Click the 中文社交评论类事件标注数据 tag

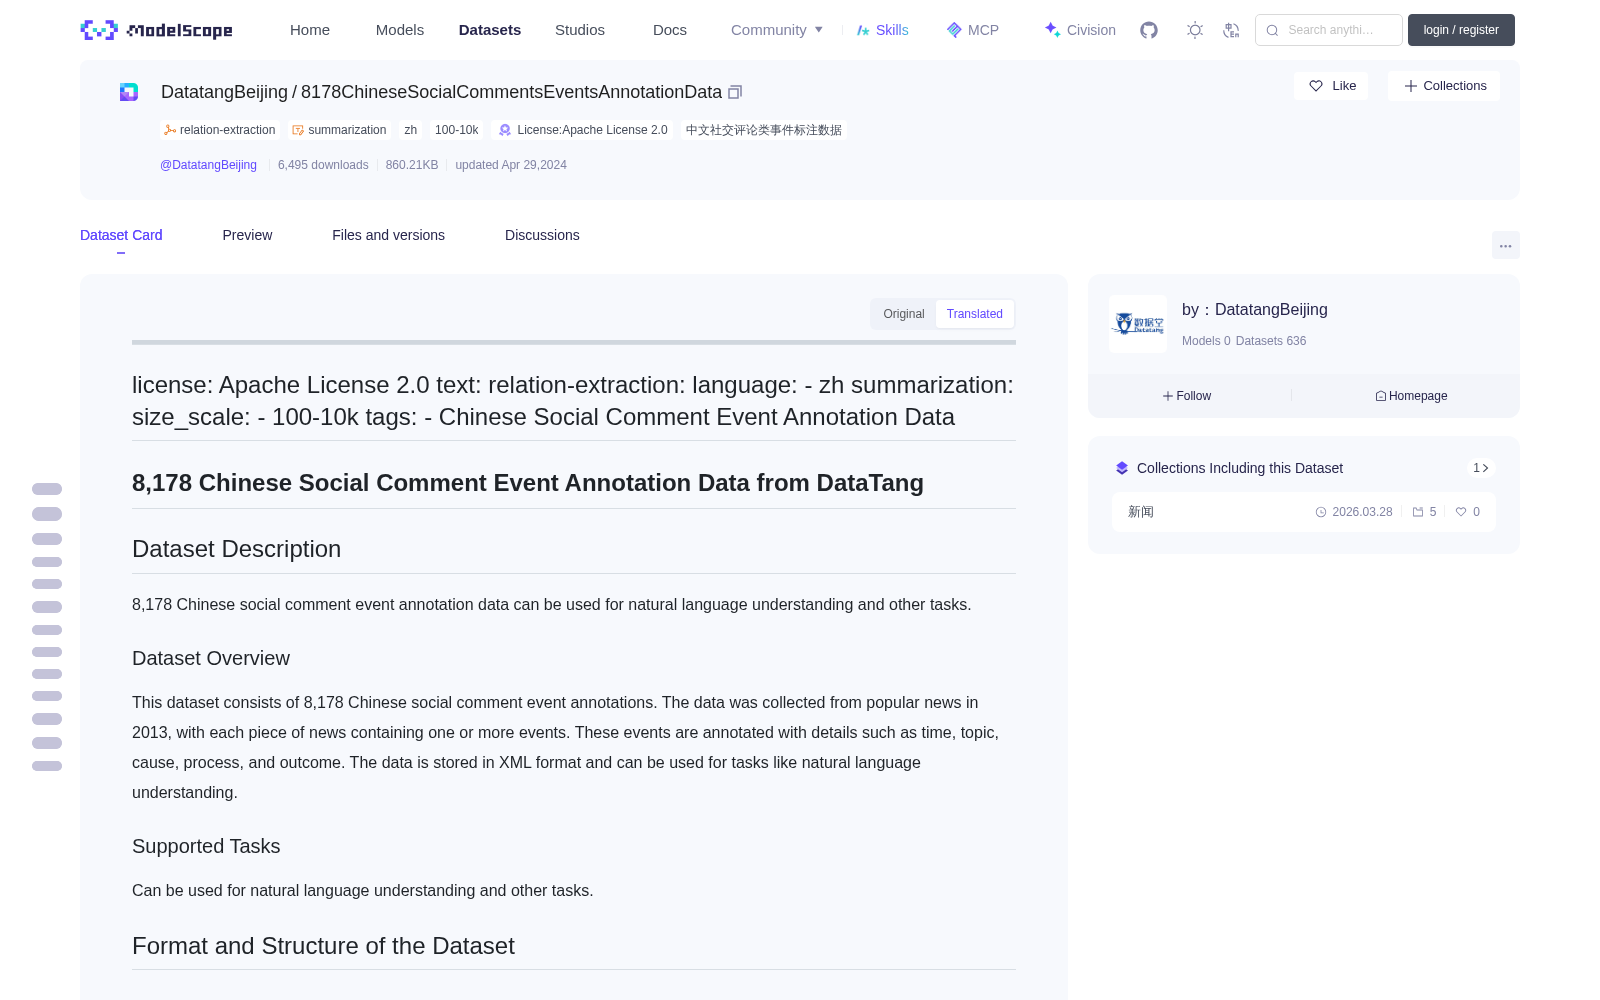pos(764,130)
